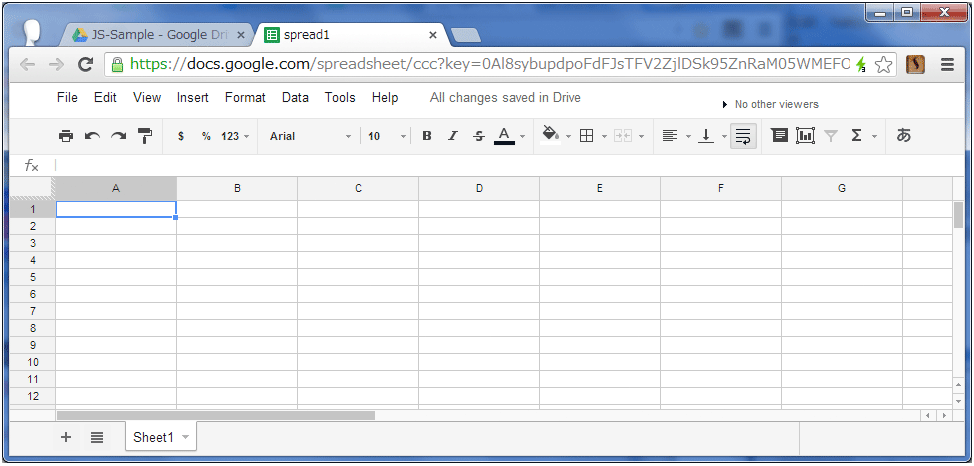Switch to JS-Sample Google Drive tab

[153, 35]
